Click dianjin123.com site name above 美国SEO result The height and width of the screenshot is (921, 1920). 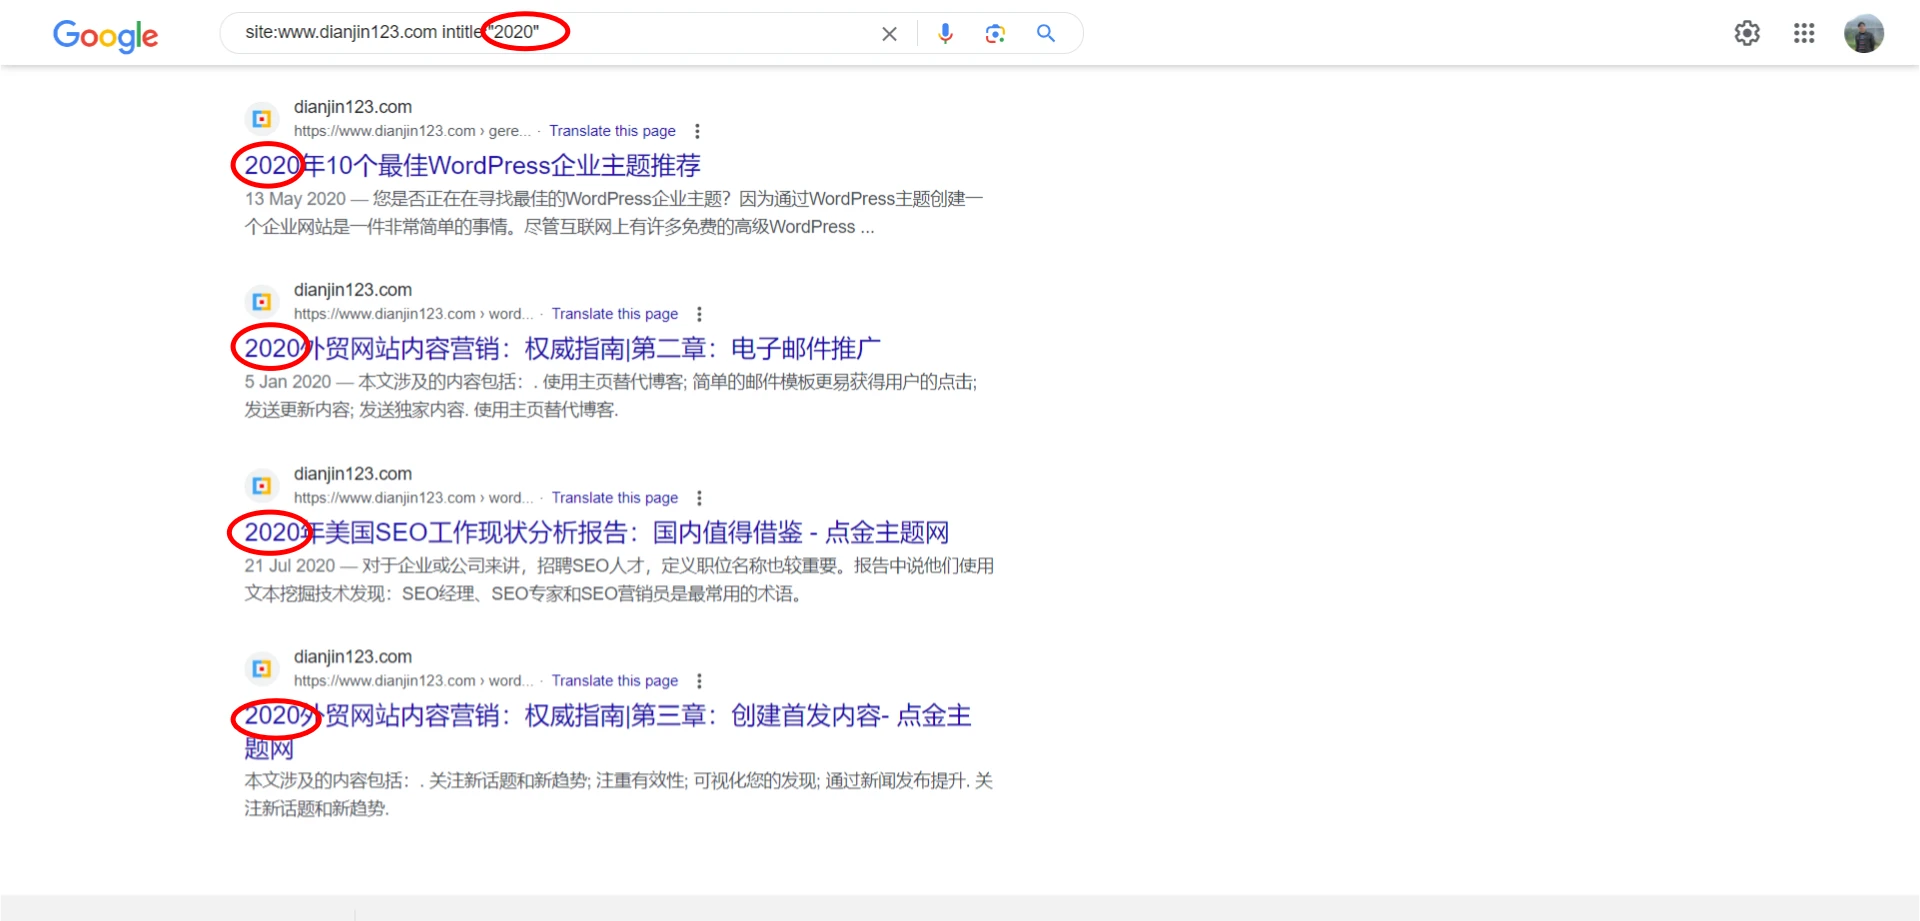[353, 474]
